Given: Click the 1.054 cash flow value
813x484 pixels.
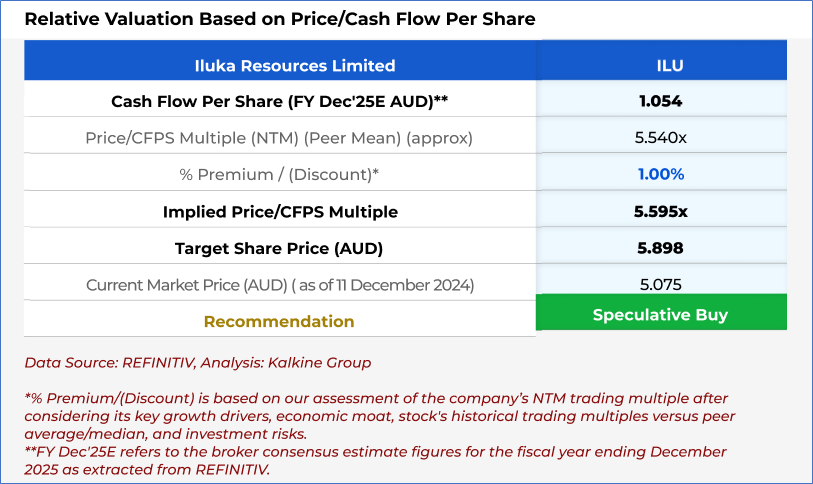Looking at the screenshot, I should [x=660, y=101].
